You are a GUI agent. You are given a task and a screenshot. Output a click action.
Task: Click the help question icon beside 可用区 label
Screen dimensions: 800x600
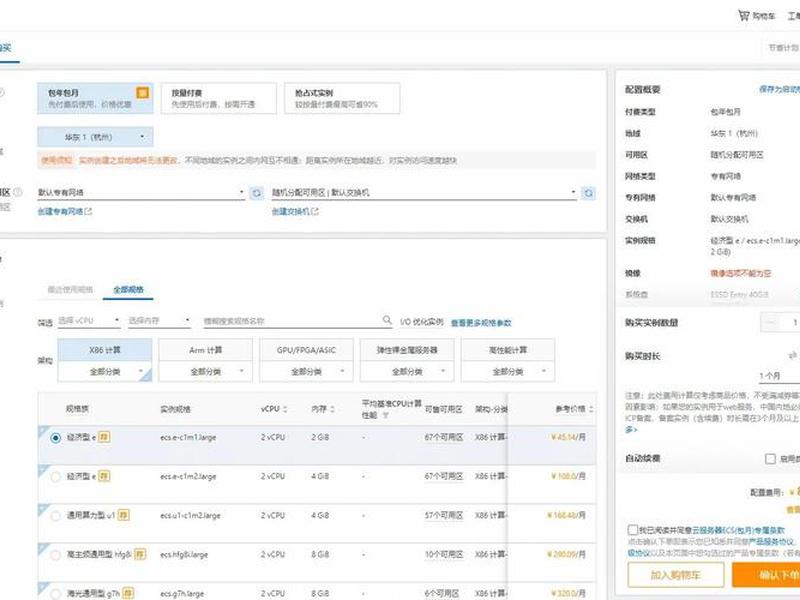tap(18, 192)
